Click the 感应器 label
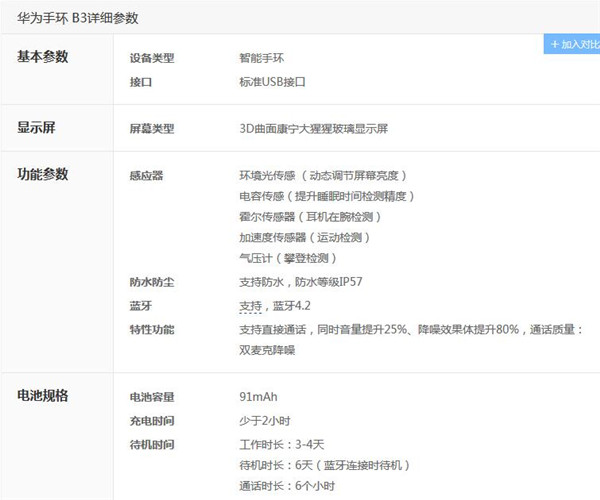Viewport: 600px width, 500px height. (x=147, y=176)
